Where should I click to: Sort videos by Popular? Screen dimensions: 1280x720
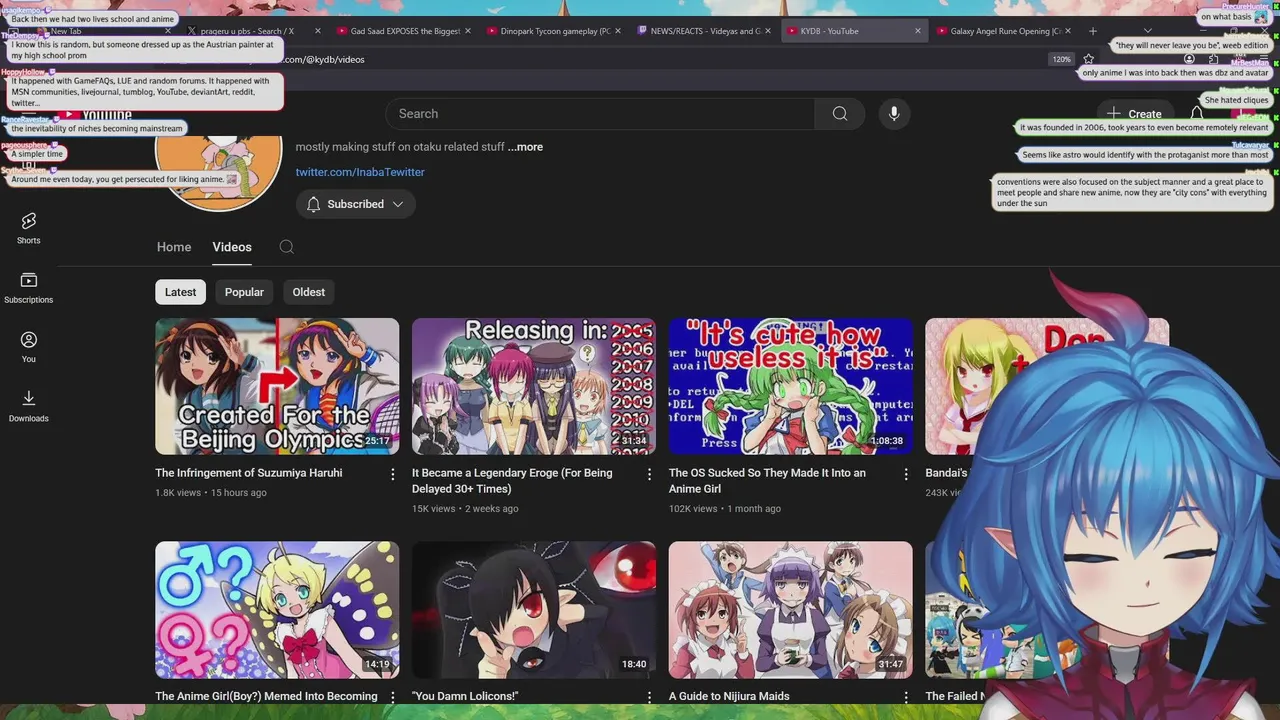click(x=244, y=292)
